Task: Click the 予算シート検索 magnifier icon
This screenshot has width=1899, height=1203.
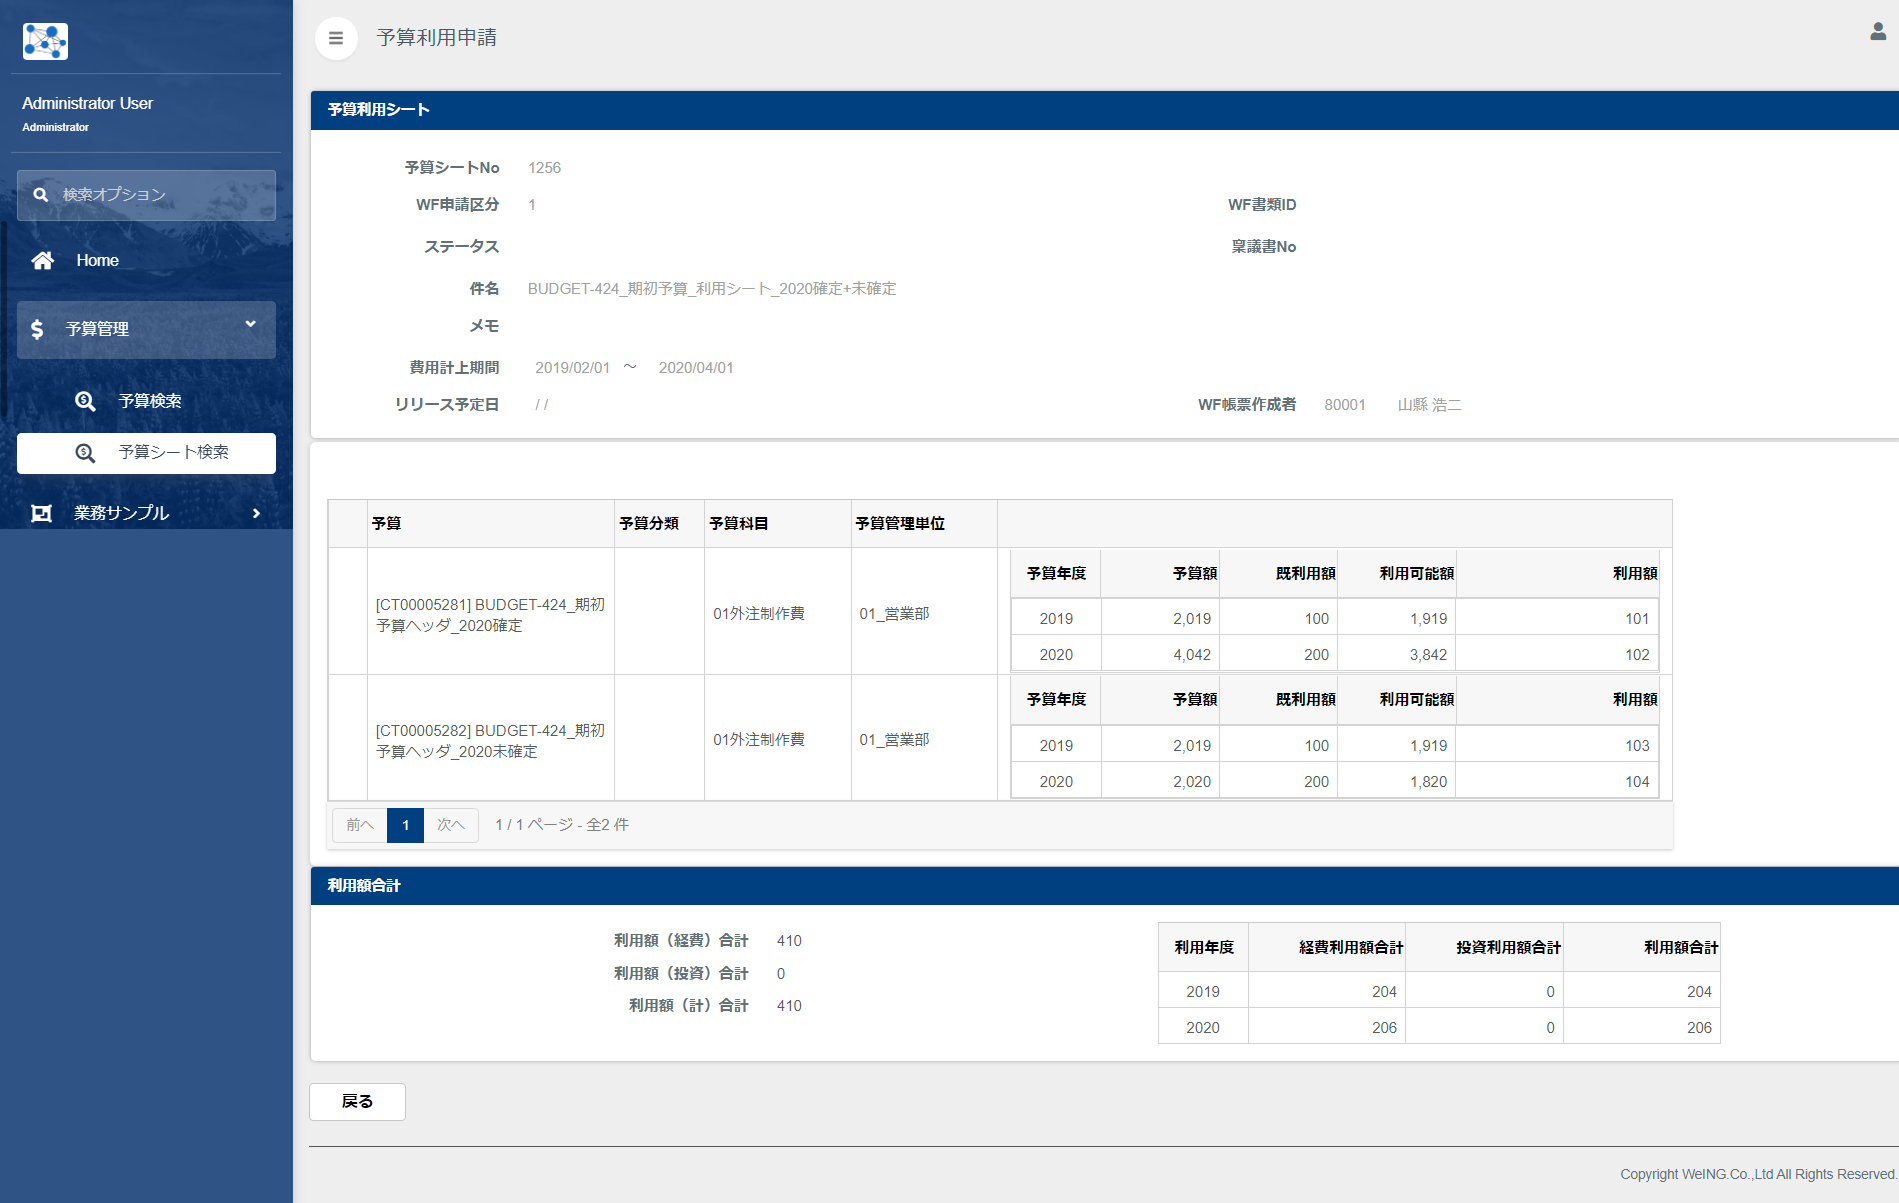Action: pos(85,453)
